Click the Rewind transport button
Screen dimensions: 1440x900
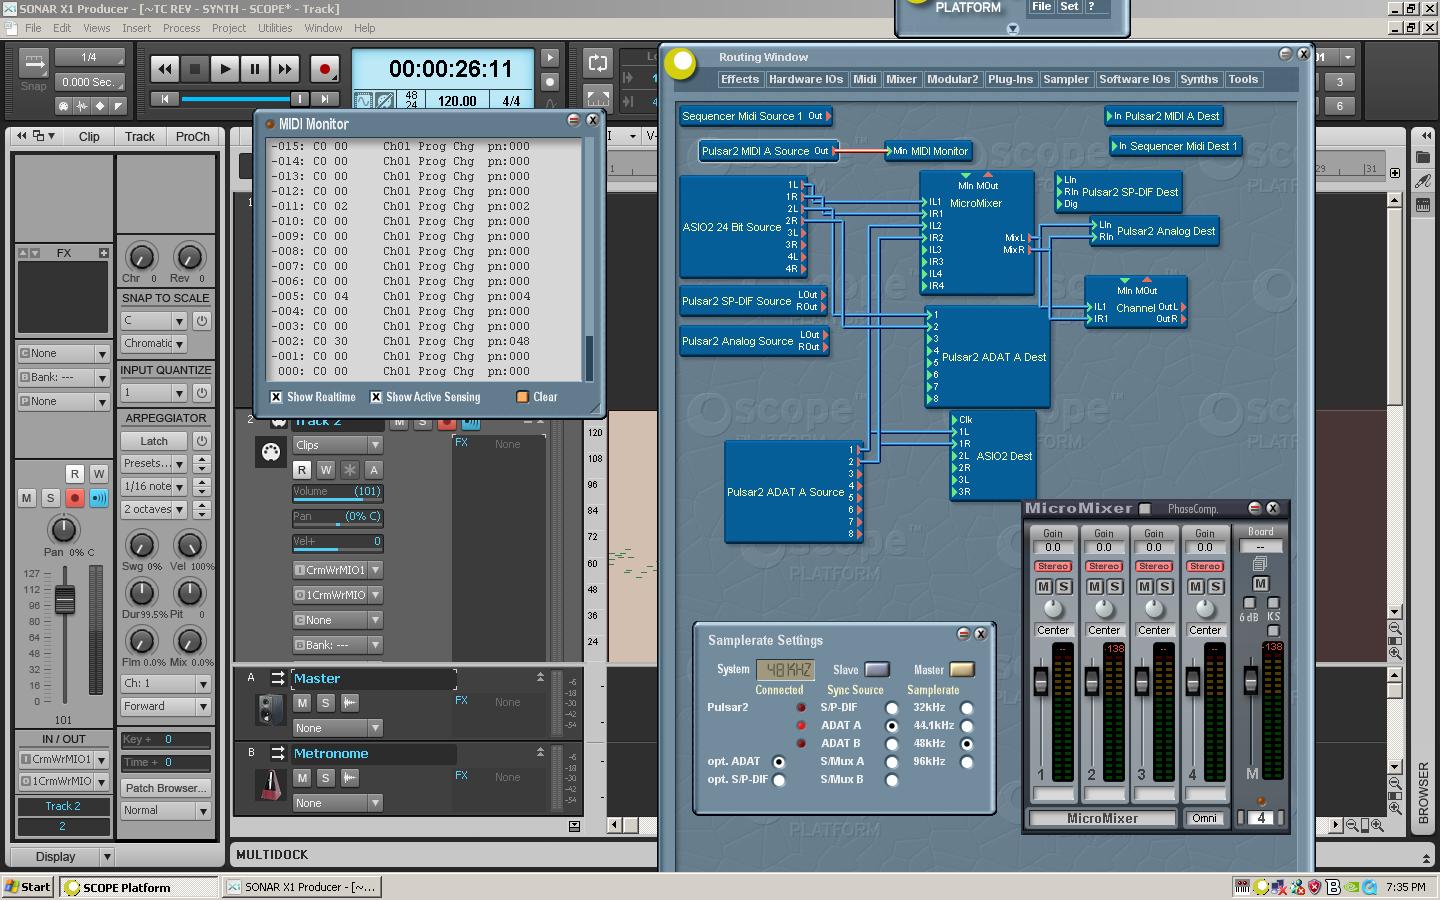(165, 69)
